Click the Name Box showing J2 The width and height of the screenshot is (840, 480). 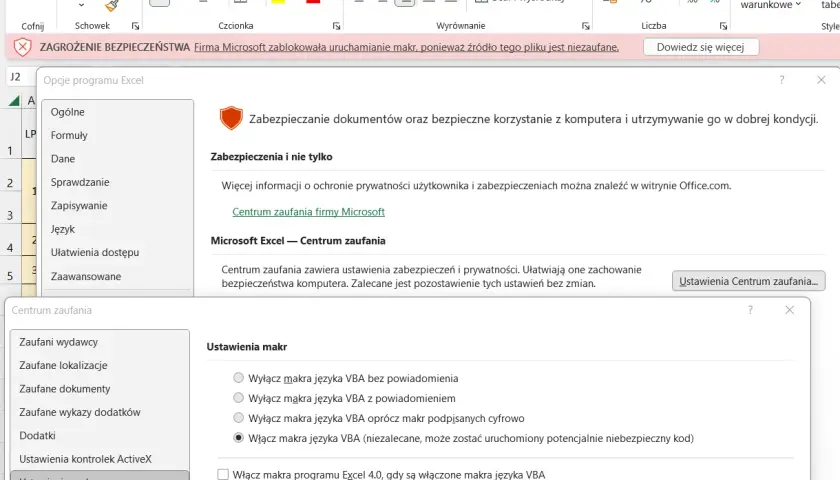tap(20, 77)
